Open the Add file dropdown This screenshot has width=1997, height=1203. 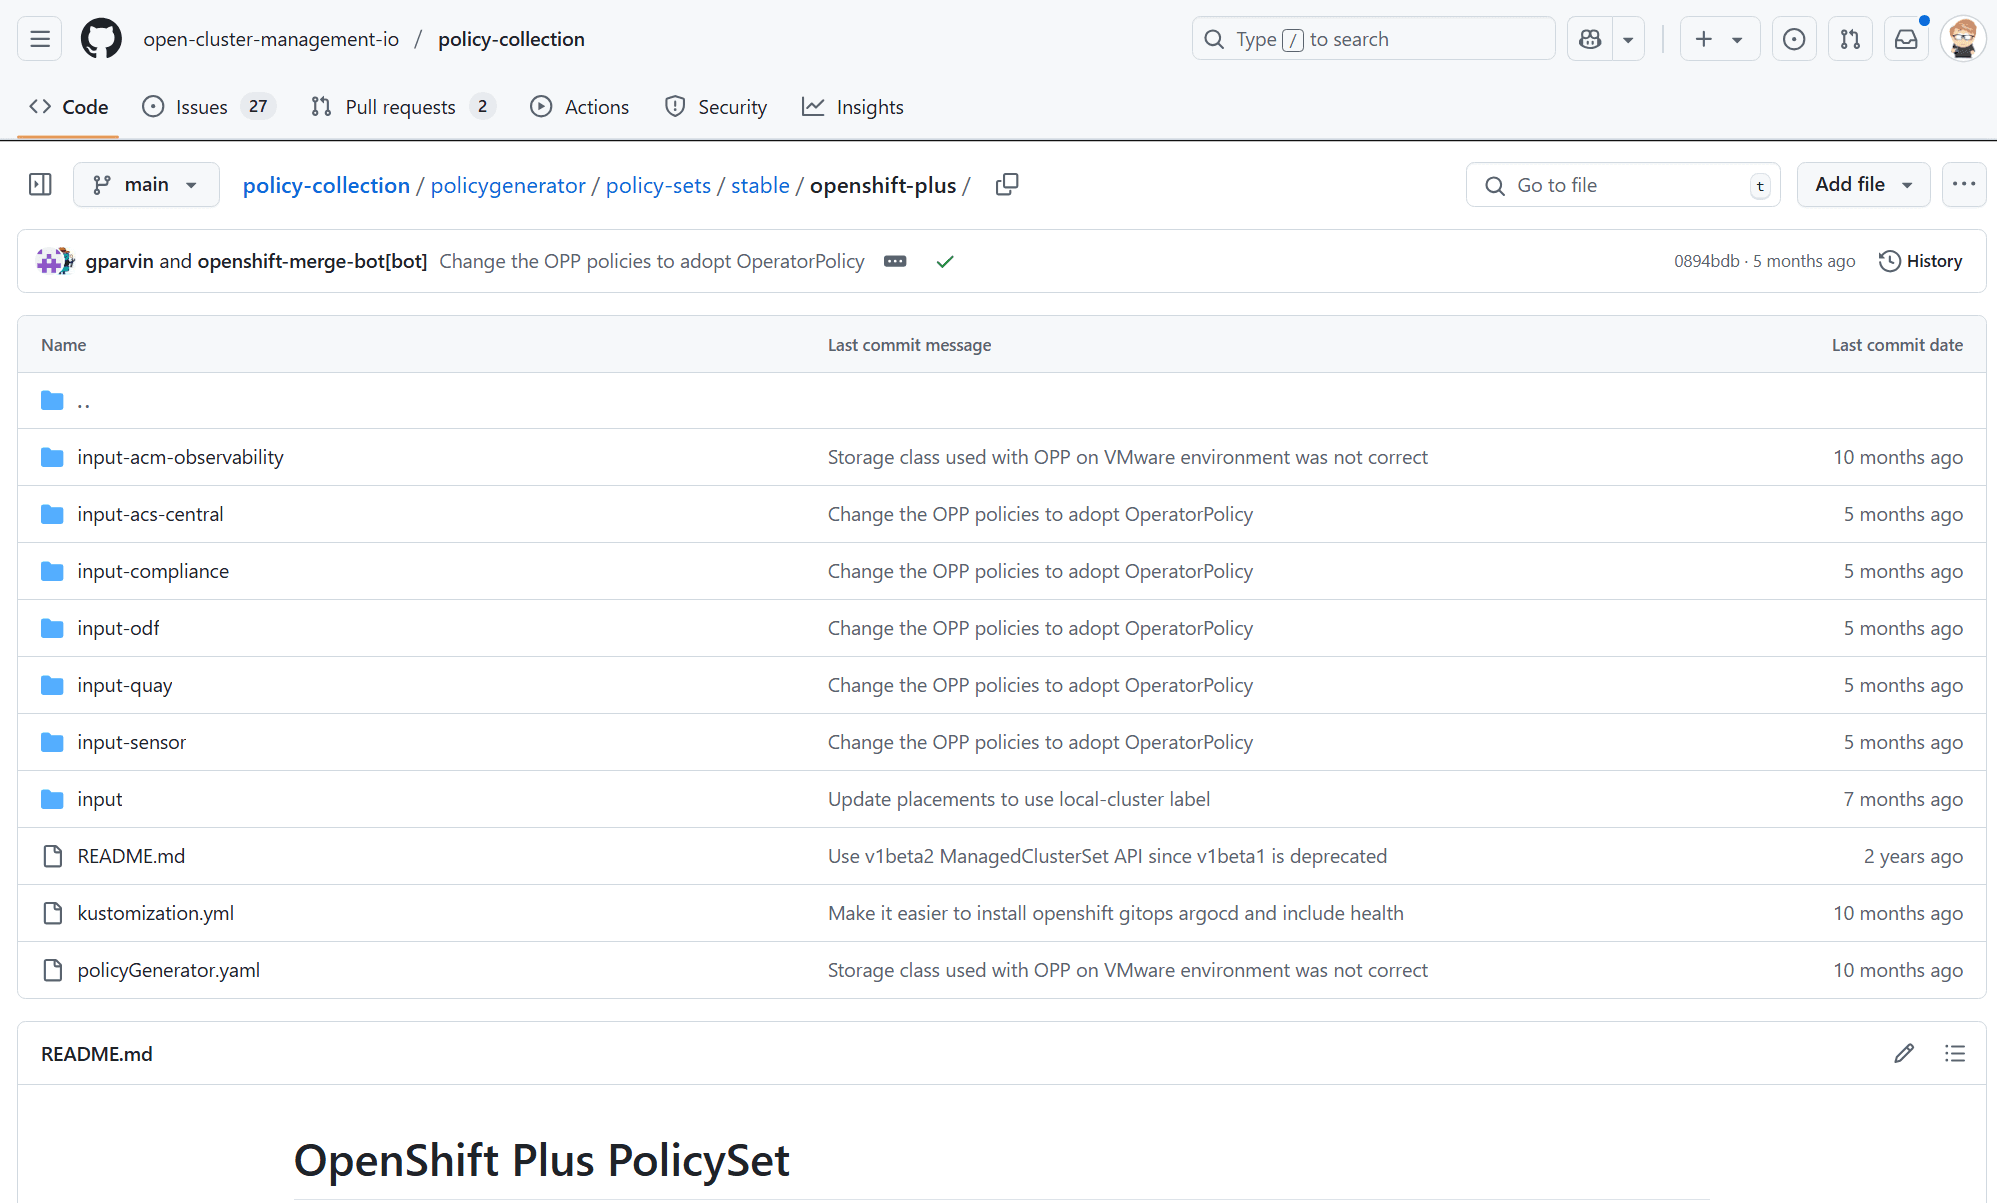[x=1863, y=185]
